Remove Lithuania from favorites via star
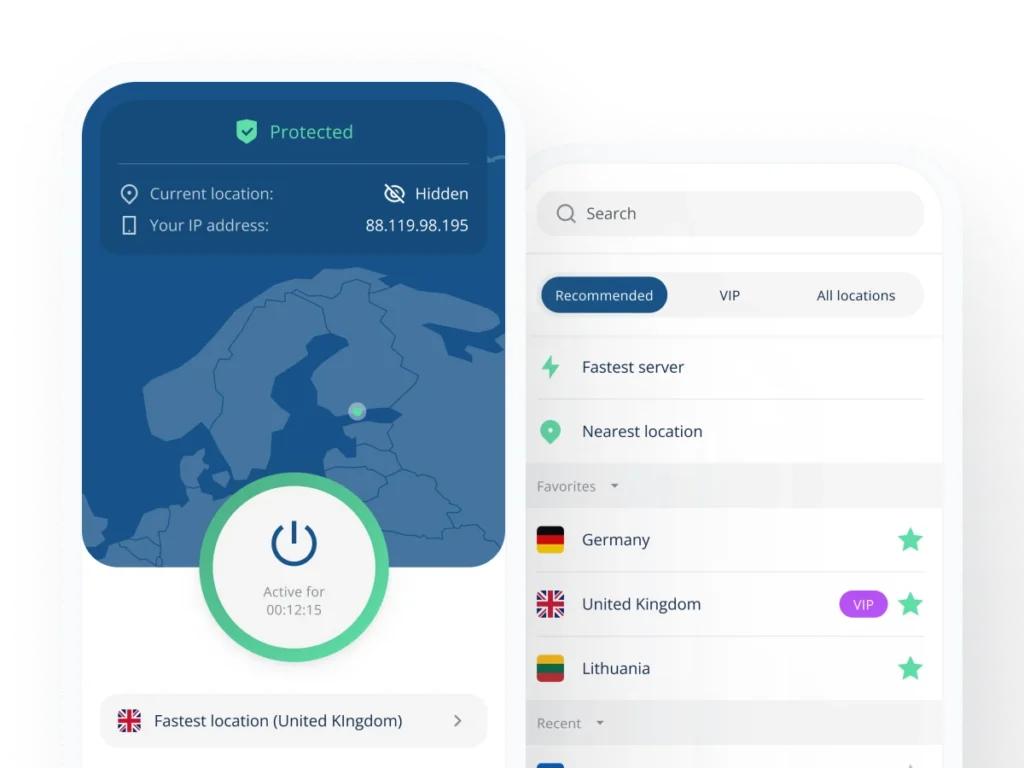The image size is (1024, 768). tap(910, 668)
